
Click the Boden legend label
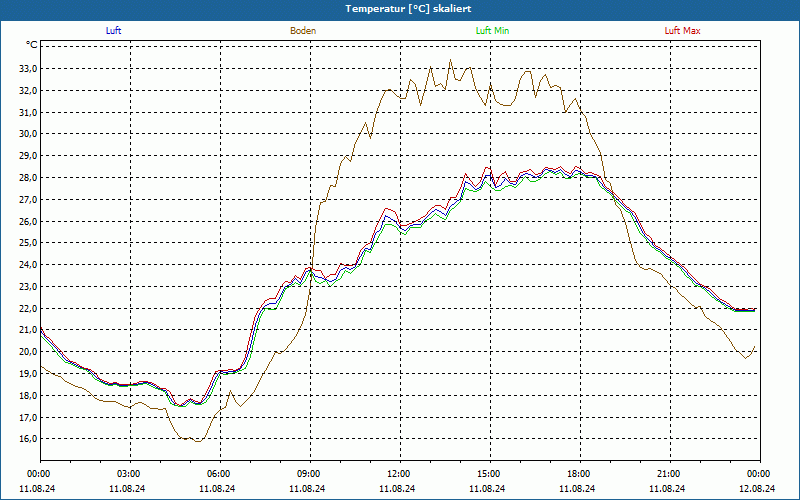click(x=303, y=31)
